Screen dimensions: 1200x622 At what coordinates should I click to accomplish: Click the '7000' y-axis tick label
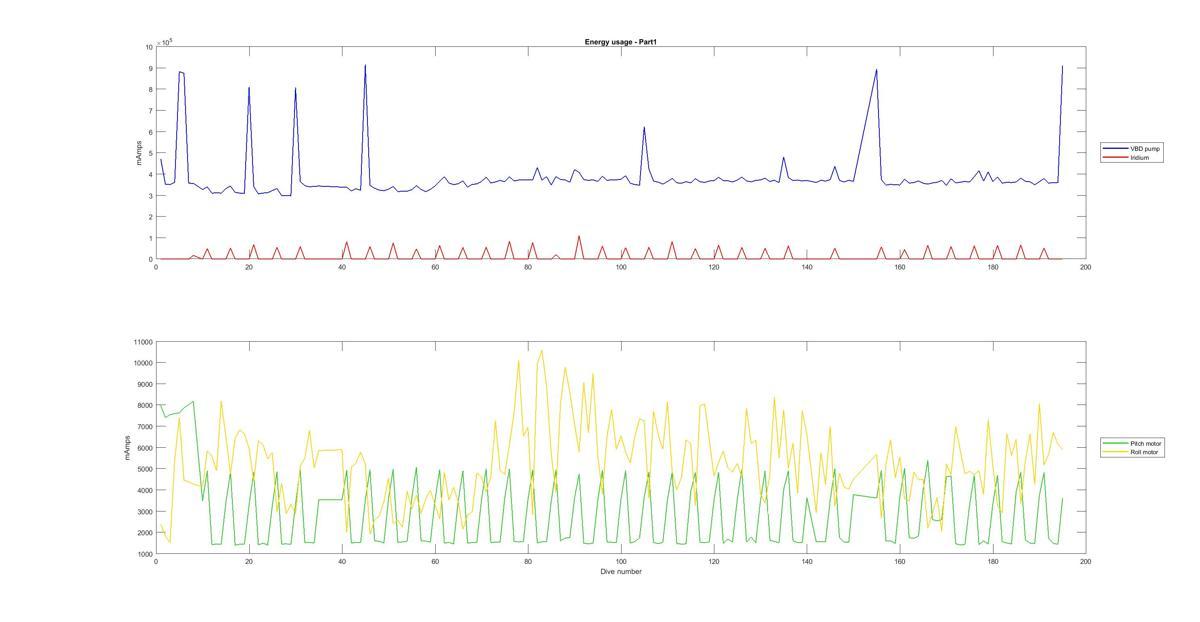[143, 427]
